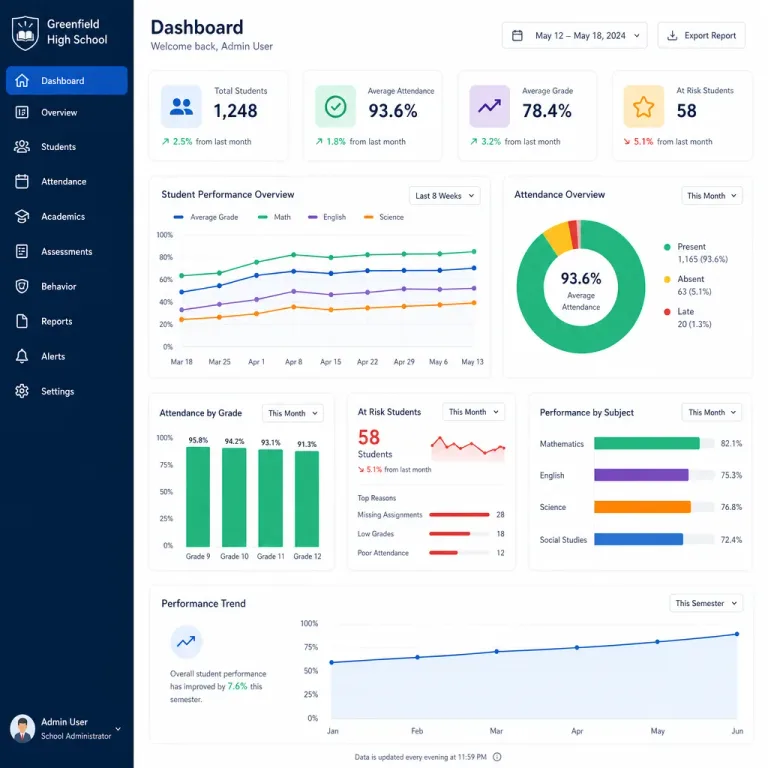Open the Assessments menu item

[67, 251]
